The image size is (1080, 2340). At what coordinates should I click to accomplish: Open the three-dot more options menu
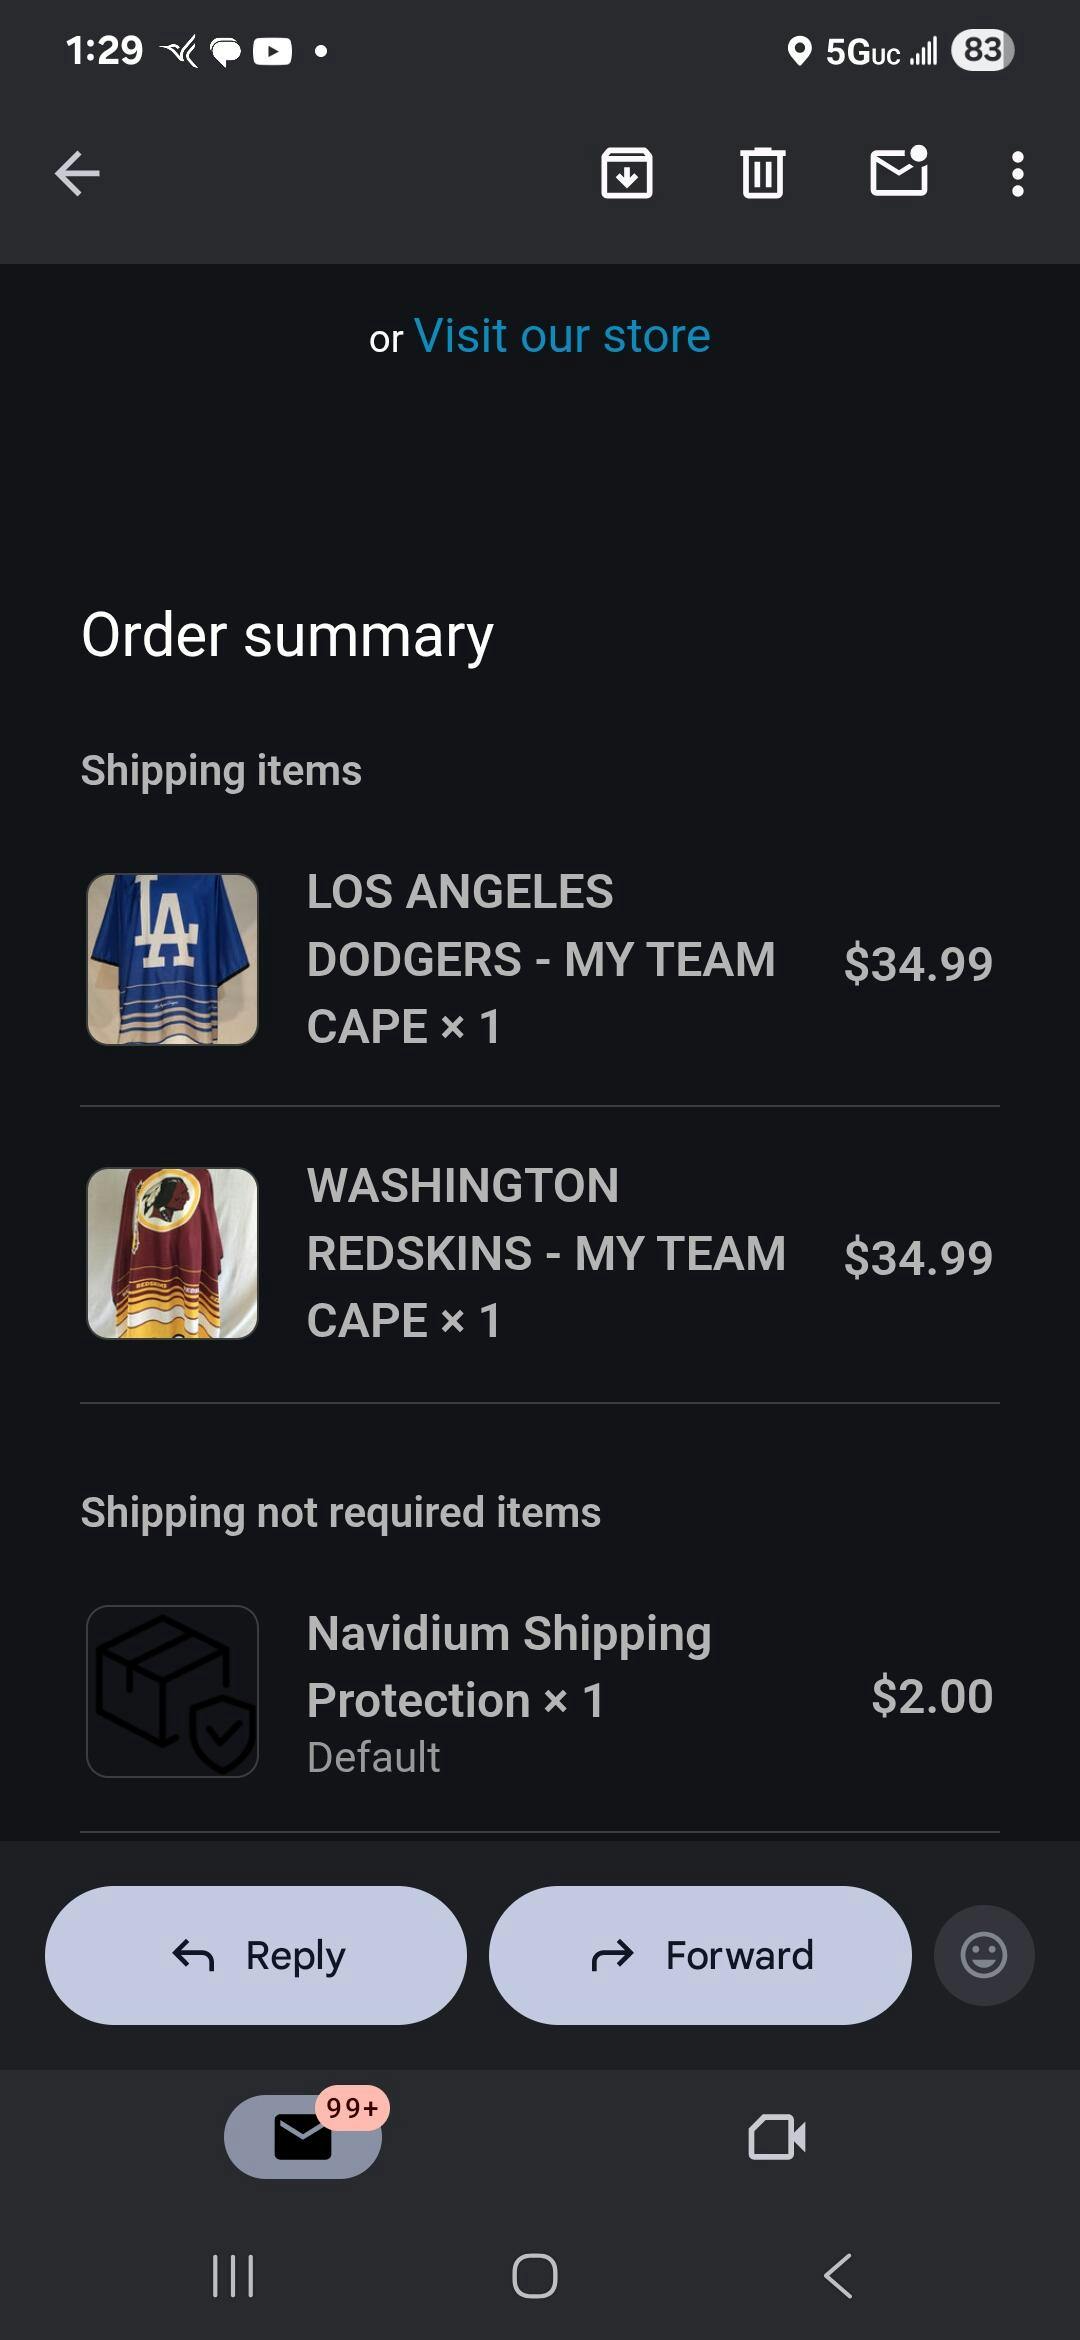pos(1017,174)
